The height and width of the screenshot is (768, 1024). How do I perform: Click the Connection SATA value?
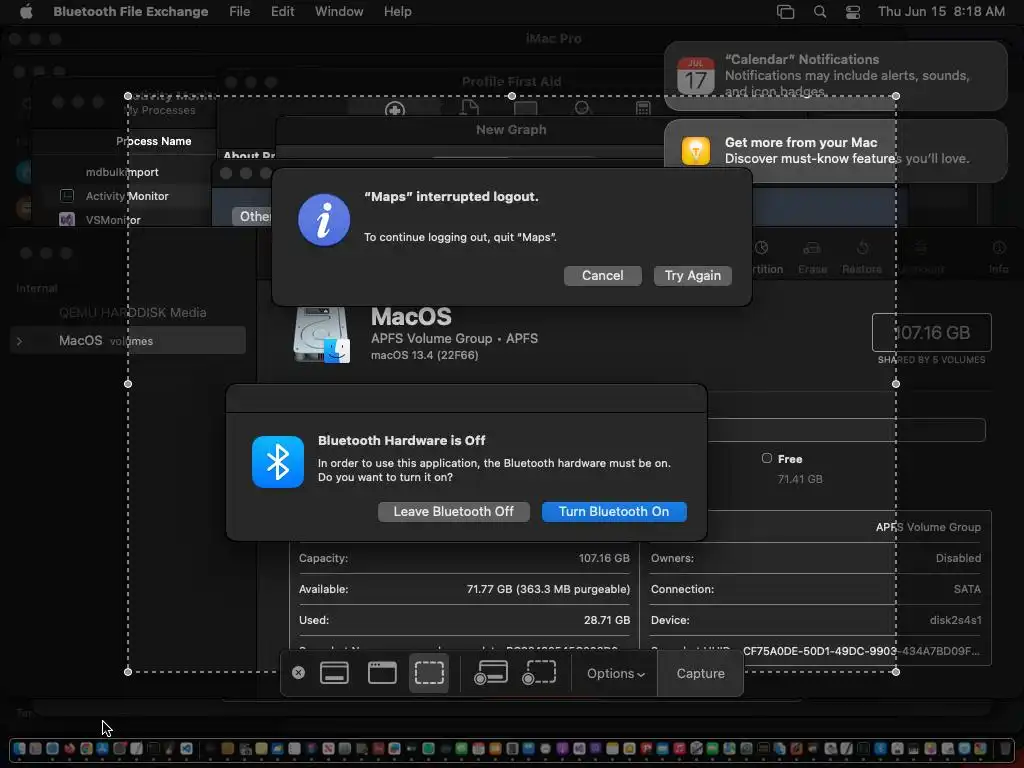[967, 589]
